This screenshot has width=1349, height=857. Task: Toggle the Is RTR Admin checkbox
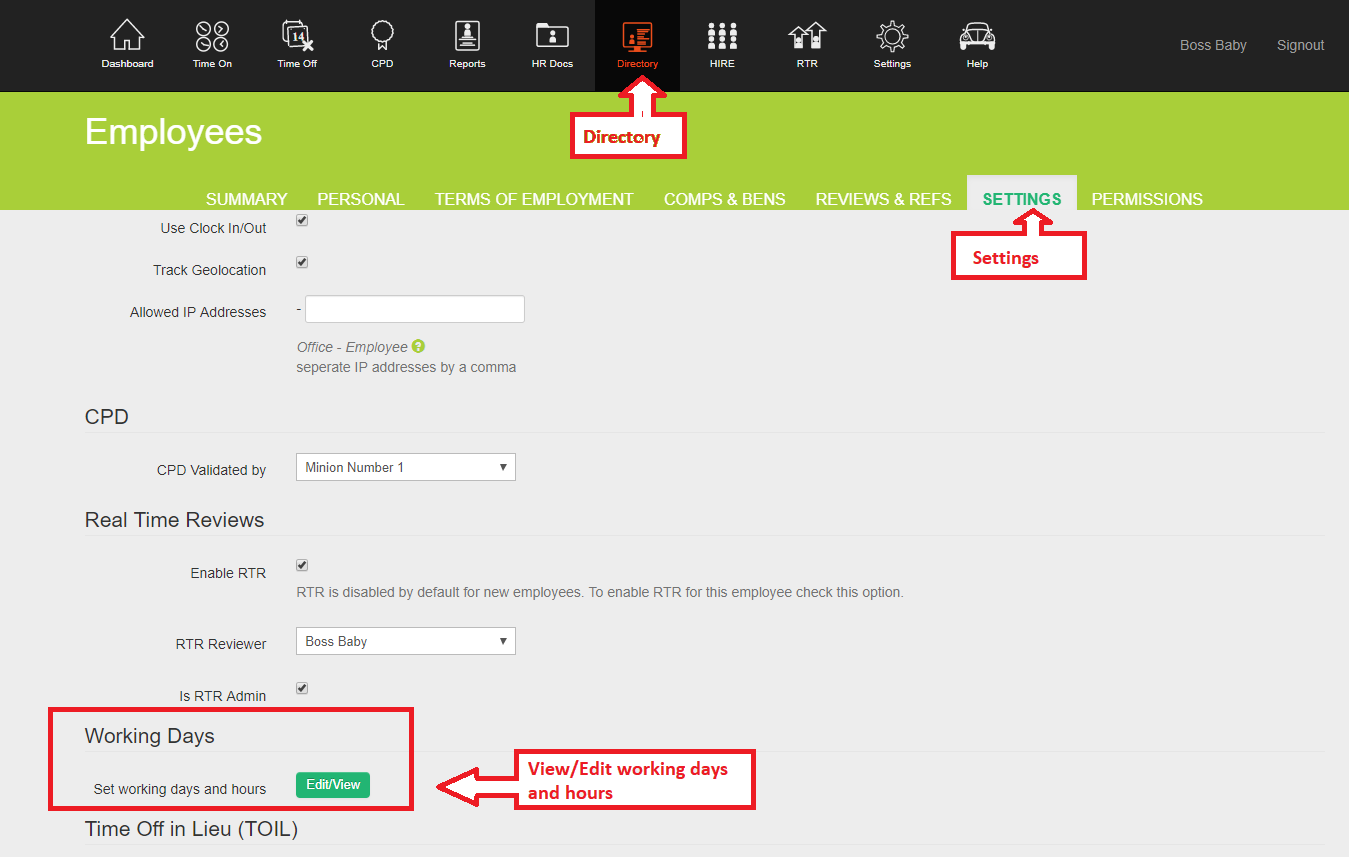point(302,688)
